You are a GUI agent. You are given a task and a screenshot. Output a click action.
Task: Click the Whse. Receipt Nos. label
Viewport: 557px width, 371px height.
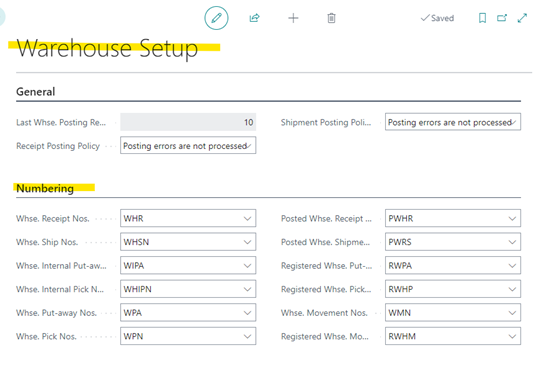(x=53, y=219)
